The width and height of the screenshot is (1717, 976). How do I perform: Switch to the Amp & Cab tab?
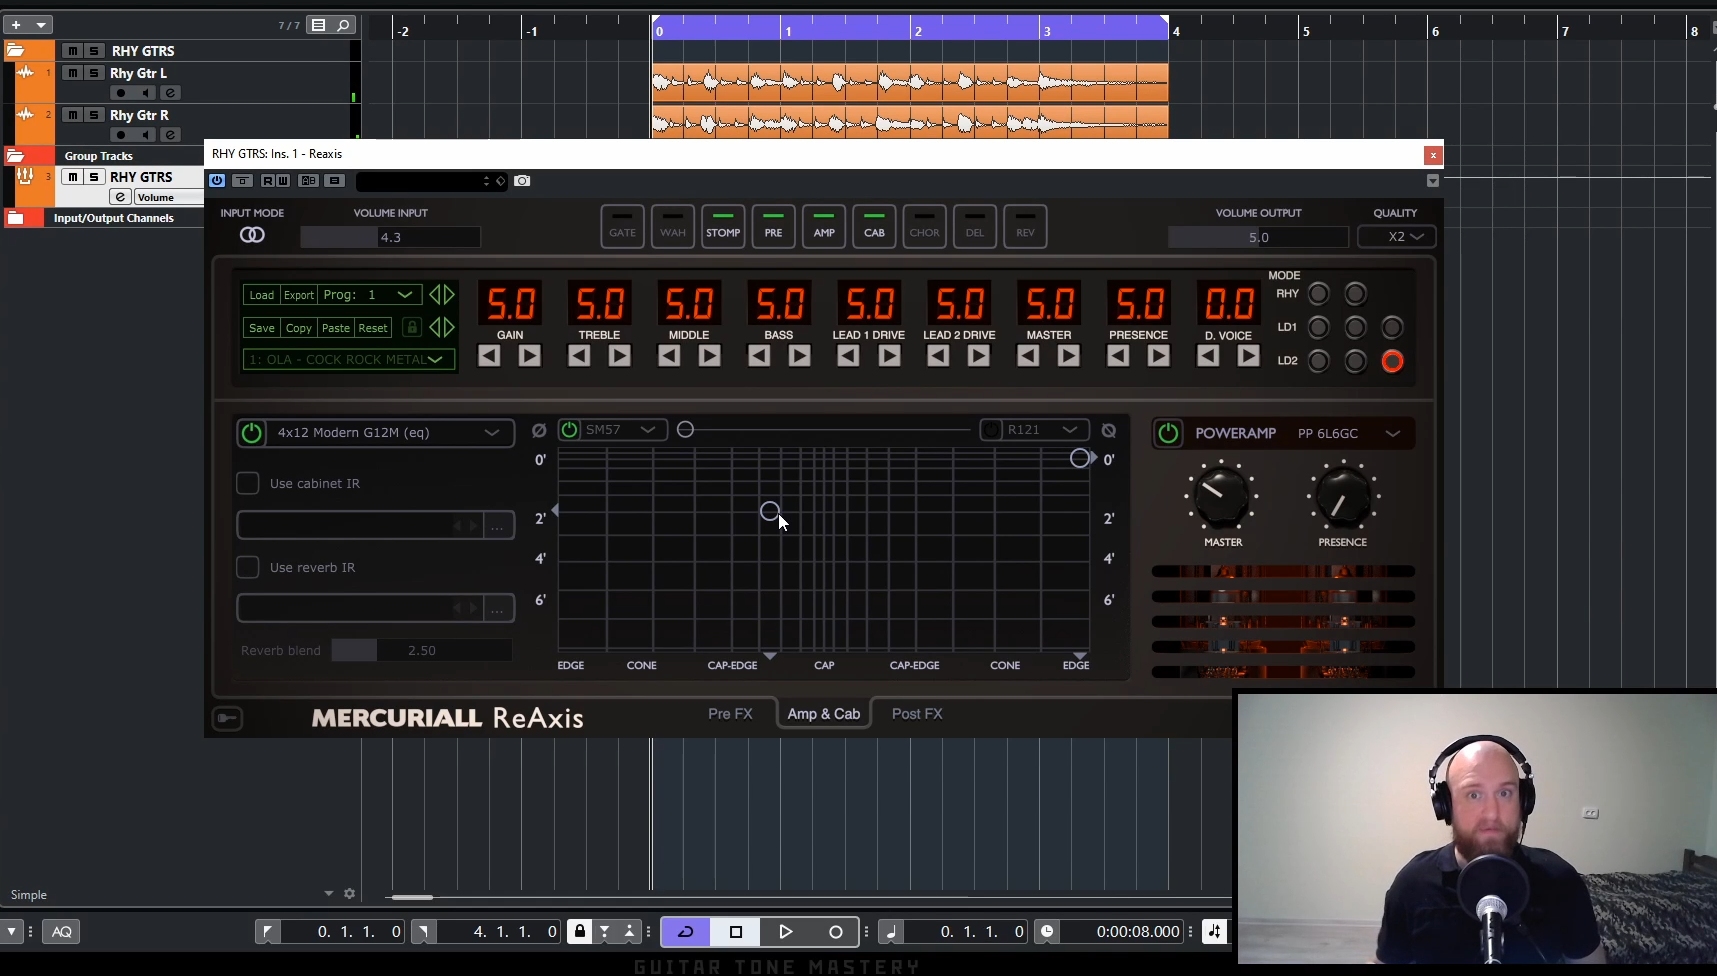point(823,714)
